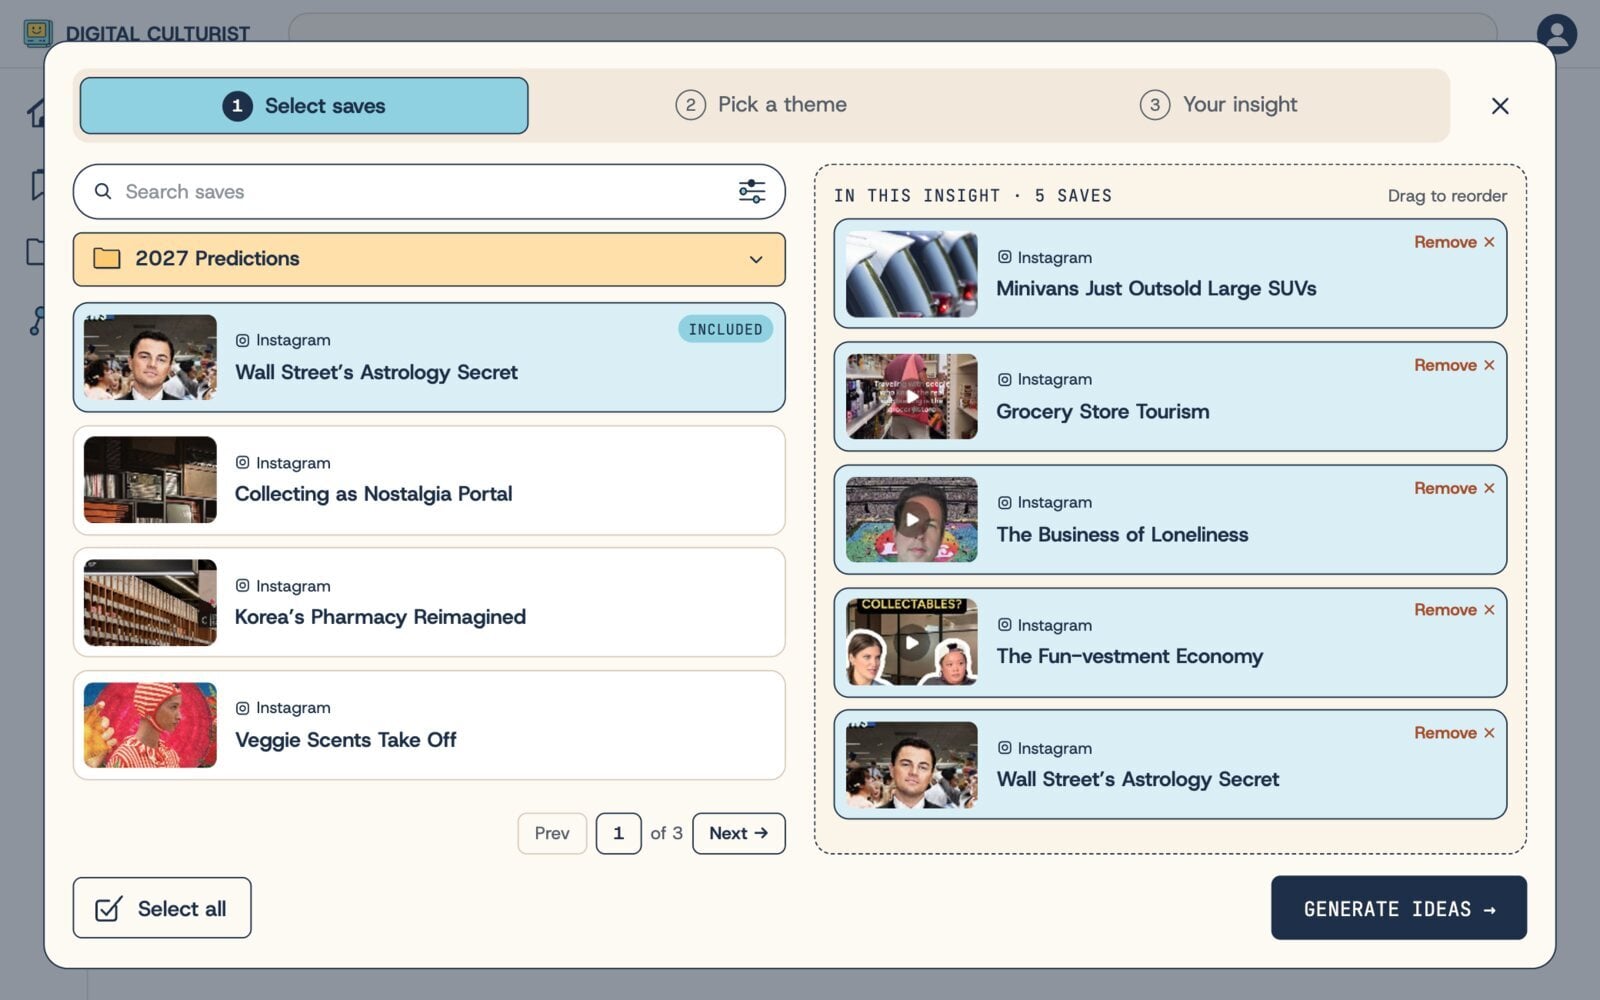Open the Your insight step
This screenshot has width=1600, height=1000.
1218,105
